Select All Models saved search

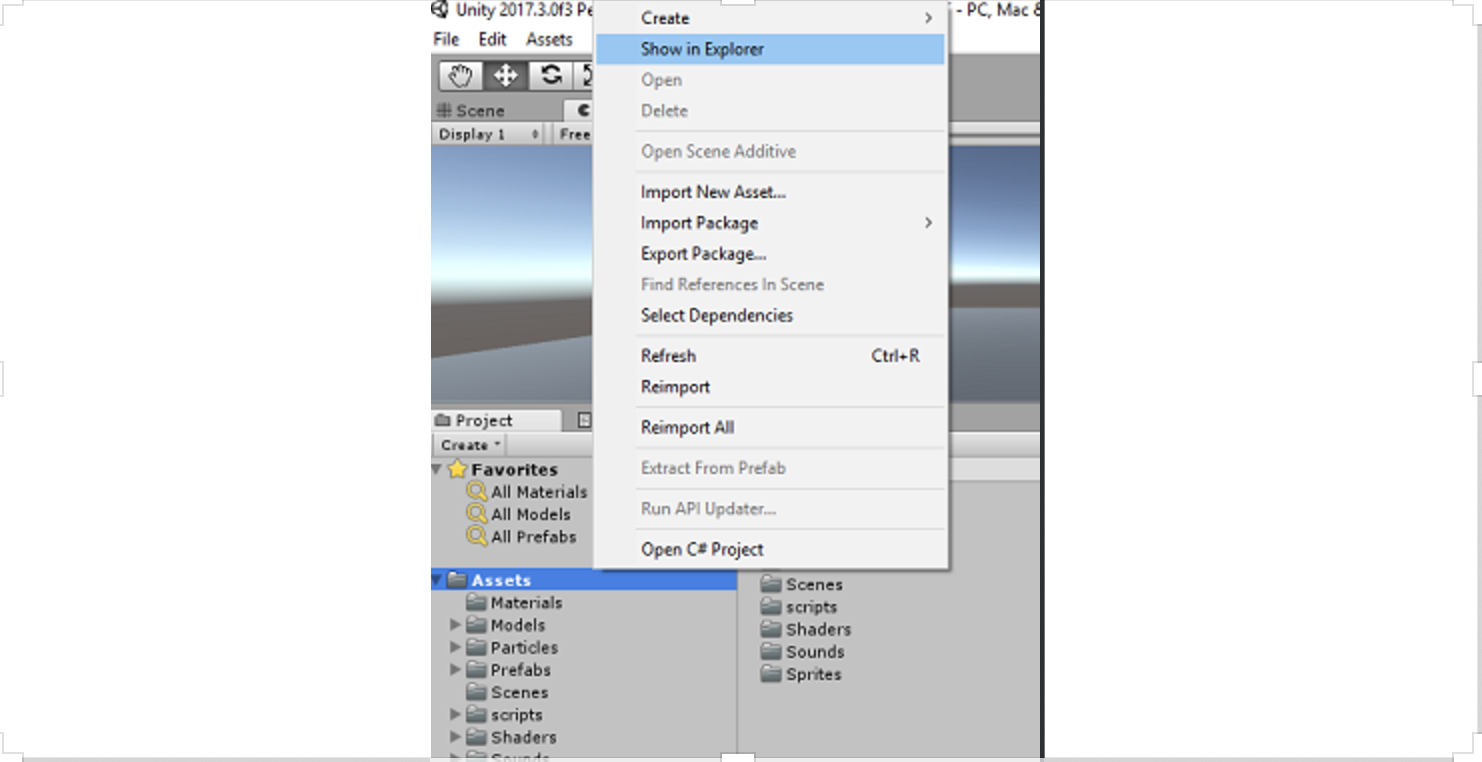tap(531, 514)
